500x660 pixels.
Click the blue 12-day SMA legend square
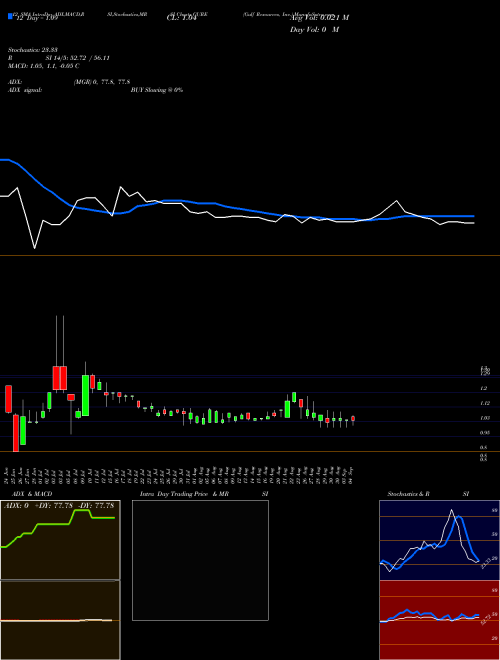click(x=10, y=16)
